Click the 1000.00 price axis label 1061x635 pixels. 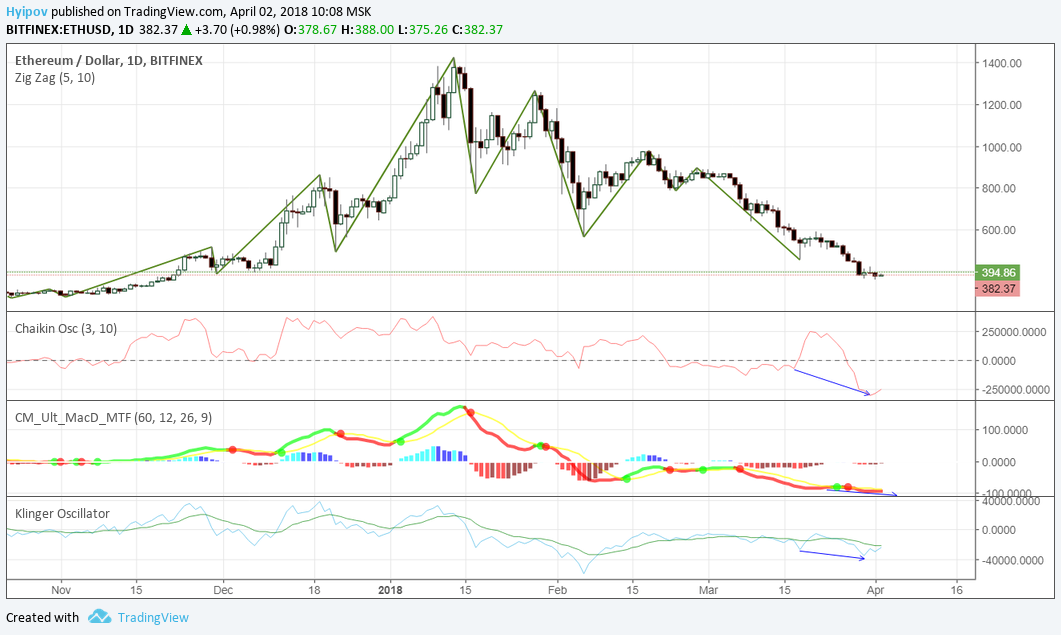click(1002, 147)
